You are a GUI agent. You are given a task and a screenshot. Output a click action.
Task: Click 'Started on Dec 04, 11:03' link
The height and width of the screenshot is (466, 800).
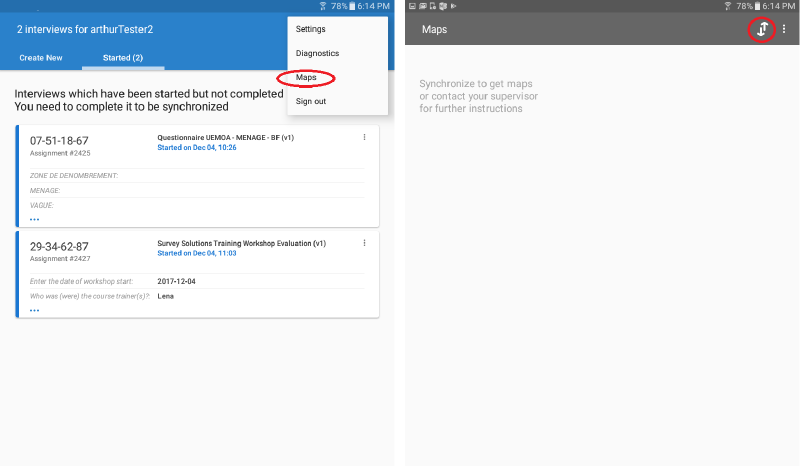pos(196,253)
